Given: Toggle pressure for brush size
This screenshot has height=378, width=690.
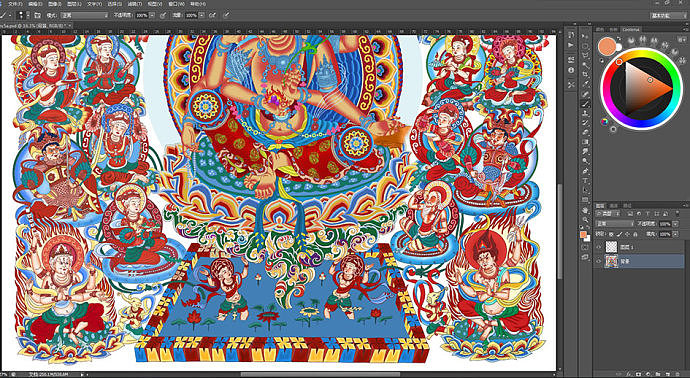Looking at the screenshot, I should 227,15.
